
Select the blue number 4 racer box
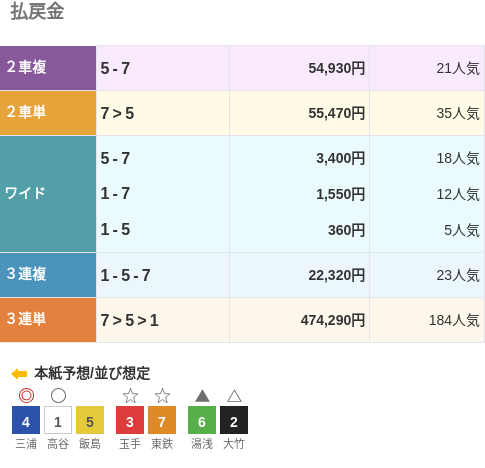[x=26, y=420]
